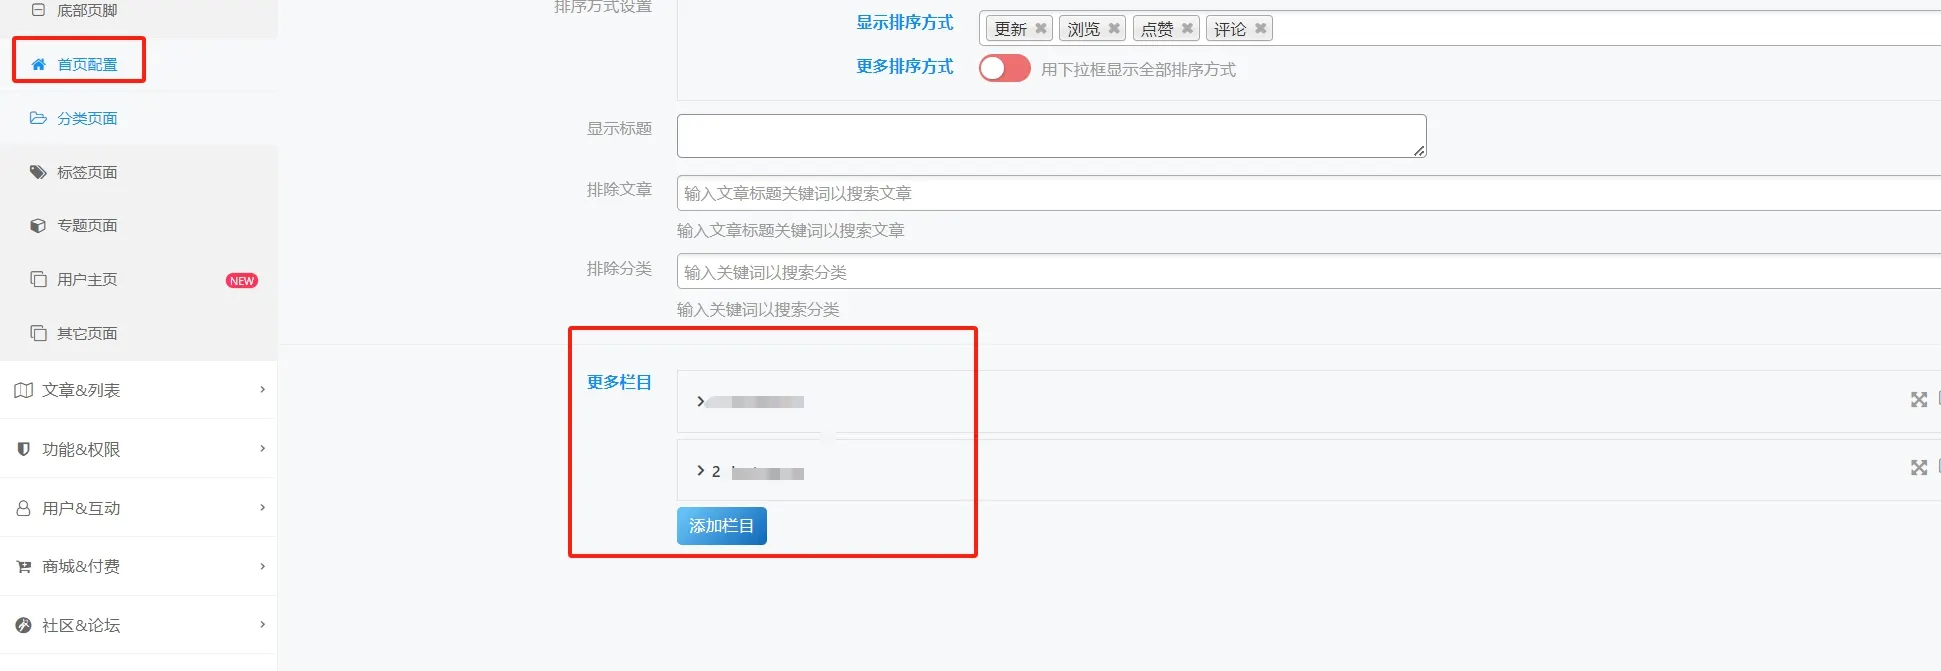
Task: Click the copy icon beside 其它页面
Action: [x=38, y=333]
